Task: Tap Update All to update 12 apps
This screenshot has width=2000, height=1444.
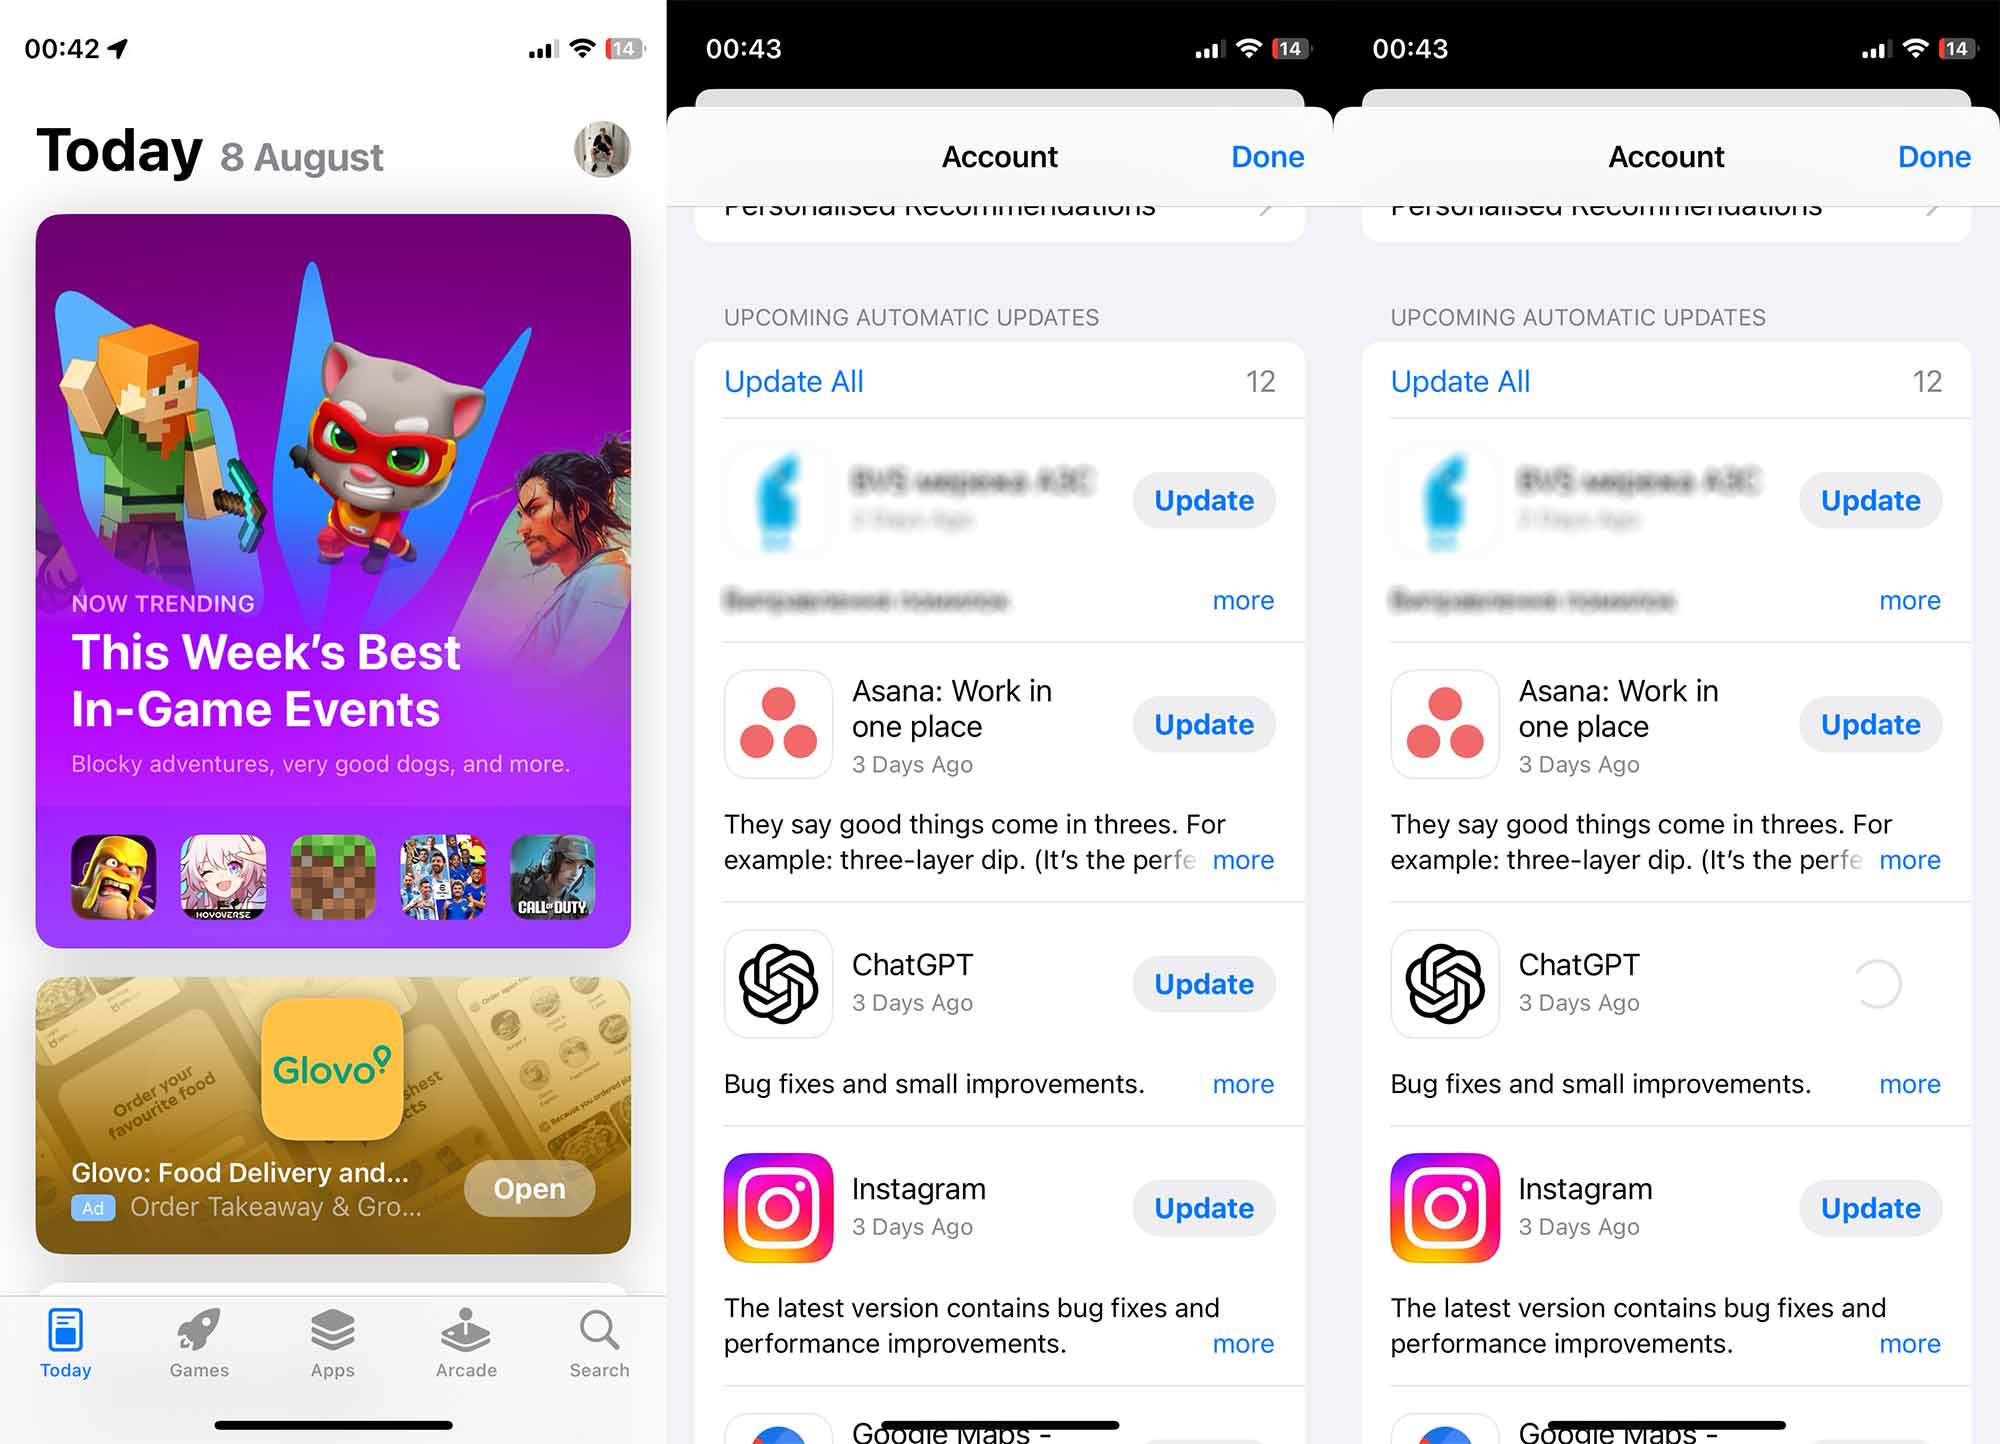Action: (792, 380)
